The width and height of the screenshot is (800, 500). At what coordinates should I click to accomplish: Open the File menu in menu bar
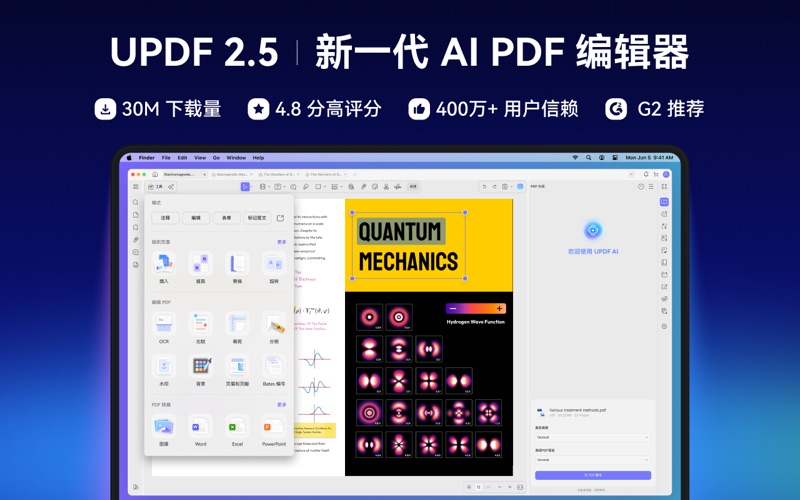(x=166, y=158)
